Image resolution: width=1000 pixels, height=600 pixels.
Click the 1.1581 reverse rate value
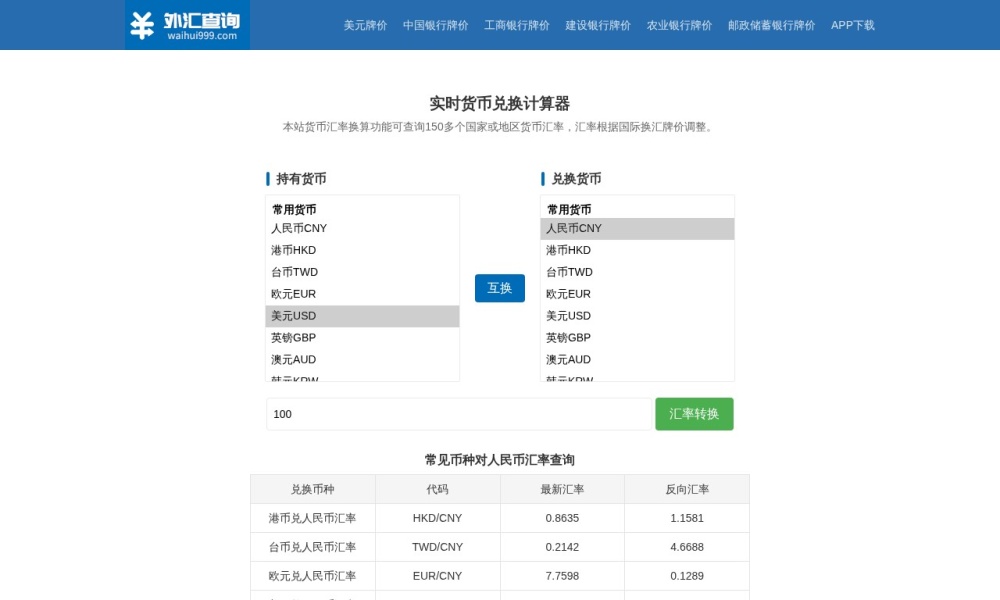(x=687, y=518)
